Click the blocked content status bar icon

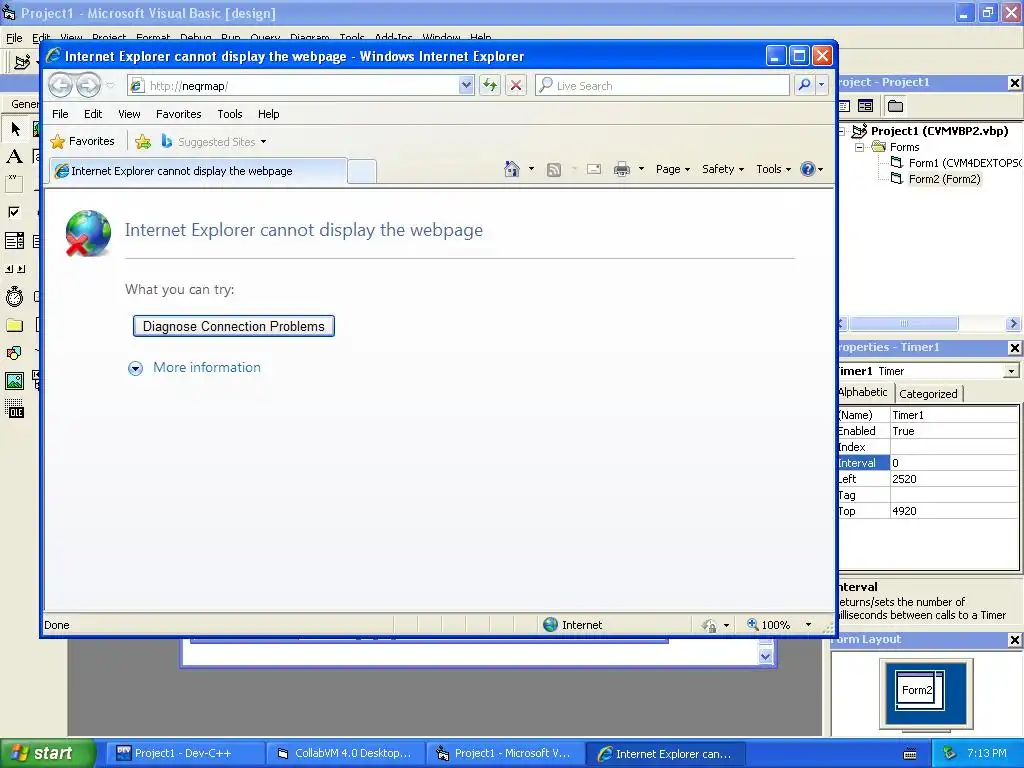click(x=709, y=626)
